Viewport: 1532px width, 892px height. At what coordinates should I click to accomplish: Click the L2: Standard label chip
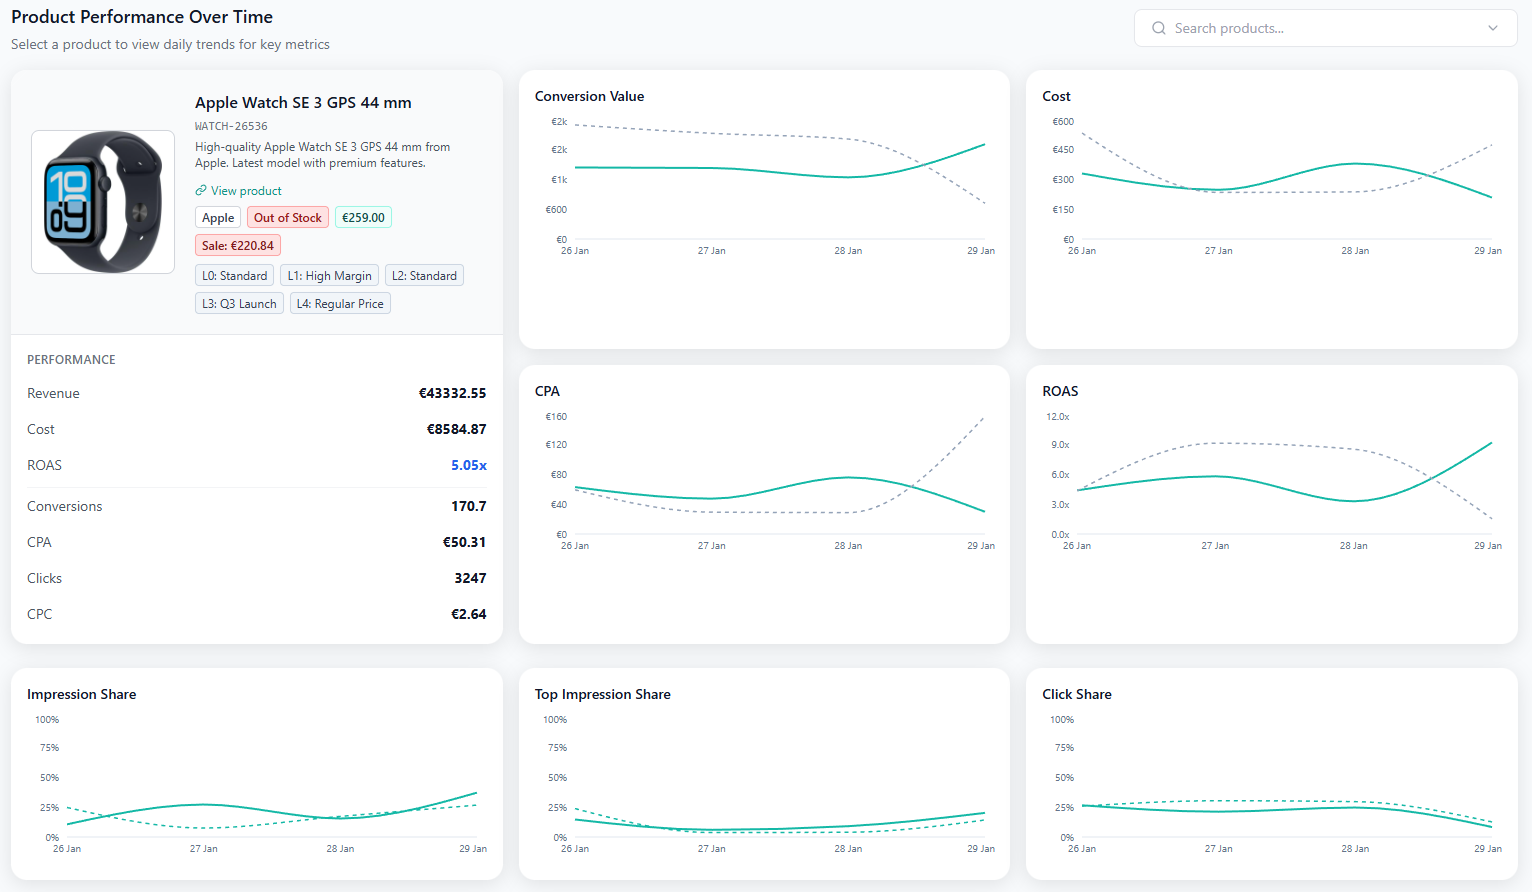[424, 275]
